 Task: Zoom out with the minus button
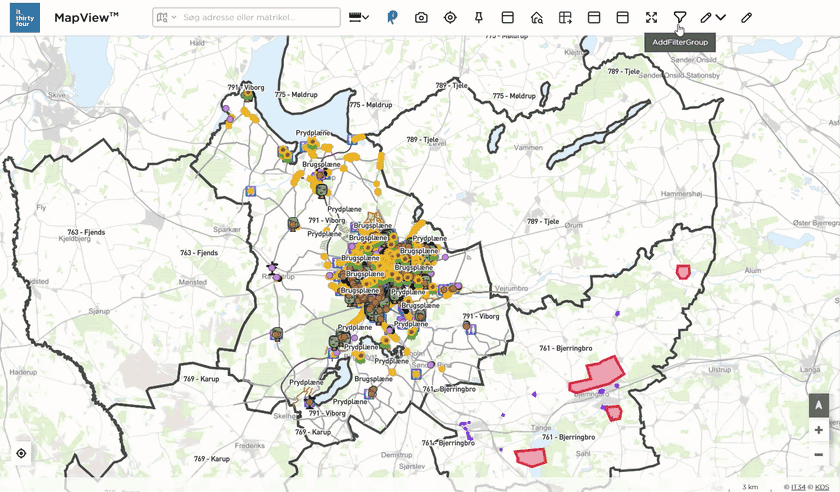[819, 454]
